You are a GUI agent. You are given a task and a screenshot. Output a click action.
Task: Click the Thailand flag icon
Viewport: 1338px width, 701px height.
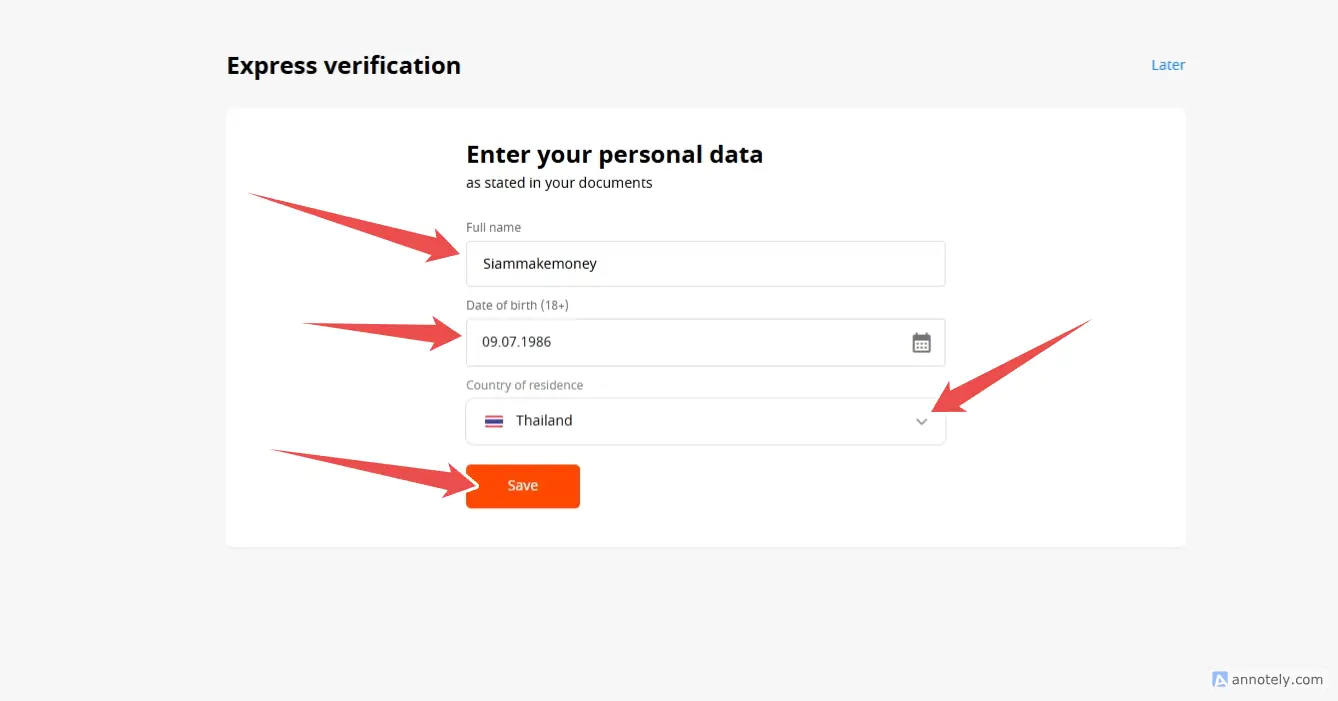(494, 421)
